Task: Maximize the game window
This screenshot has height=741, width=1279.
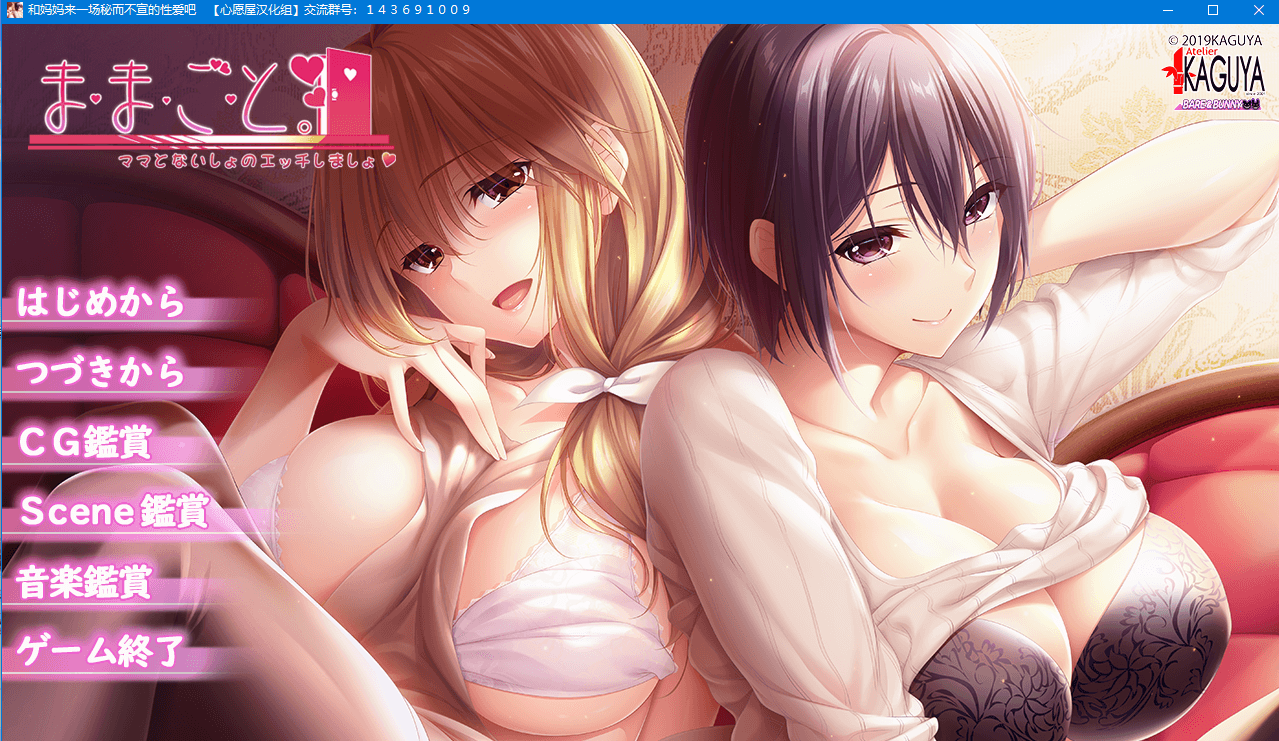Action: [1213, 10]
